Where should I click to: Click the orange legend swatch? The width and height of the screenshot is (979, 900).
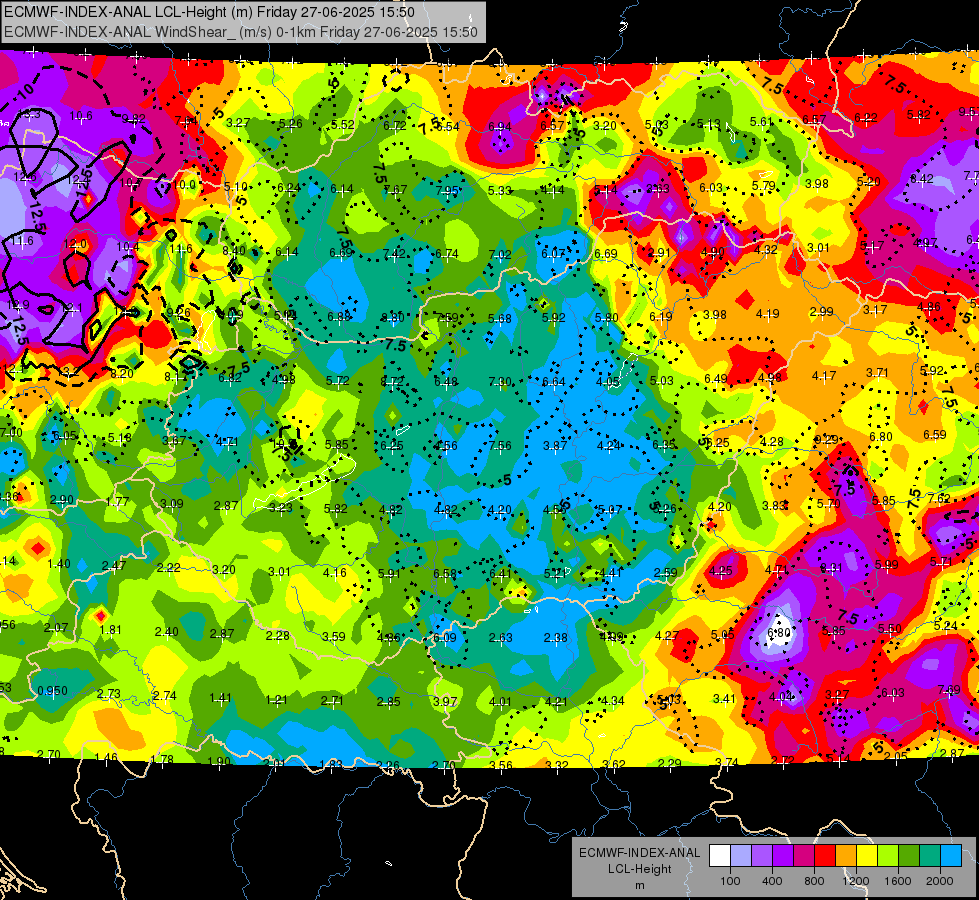click(x=845, y=856)
